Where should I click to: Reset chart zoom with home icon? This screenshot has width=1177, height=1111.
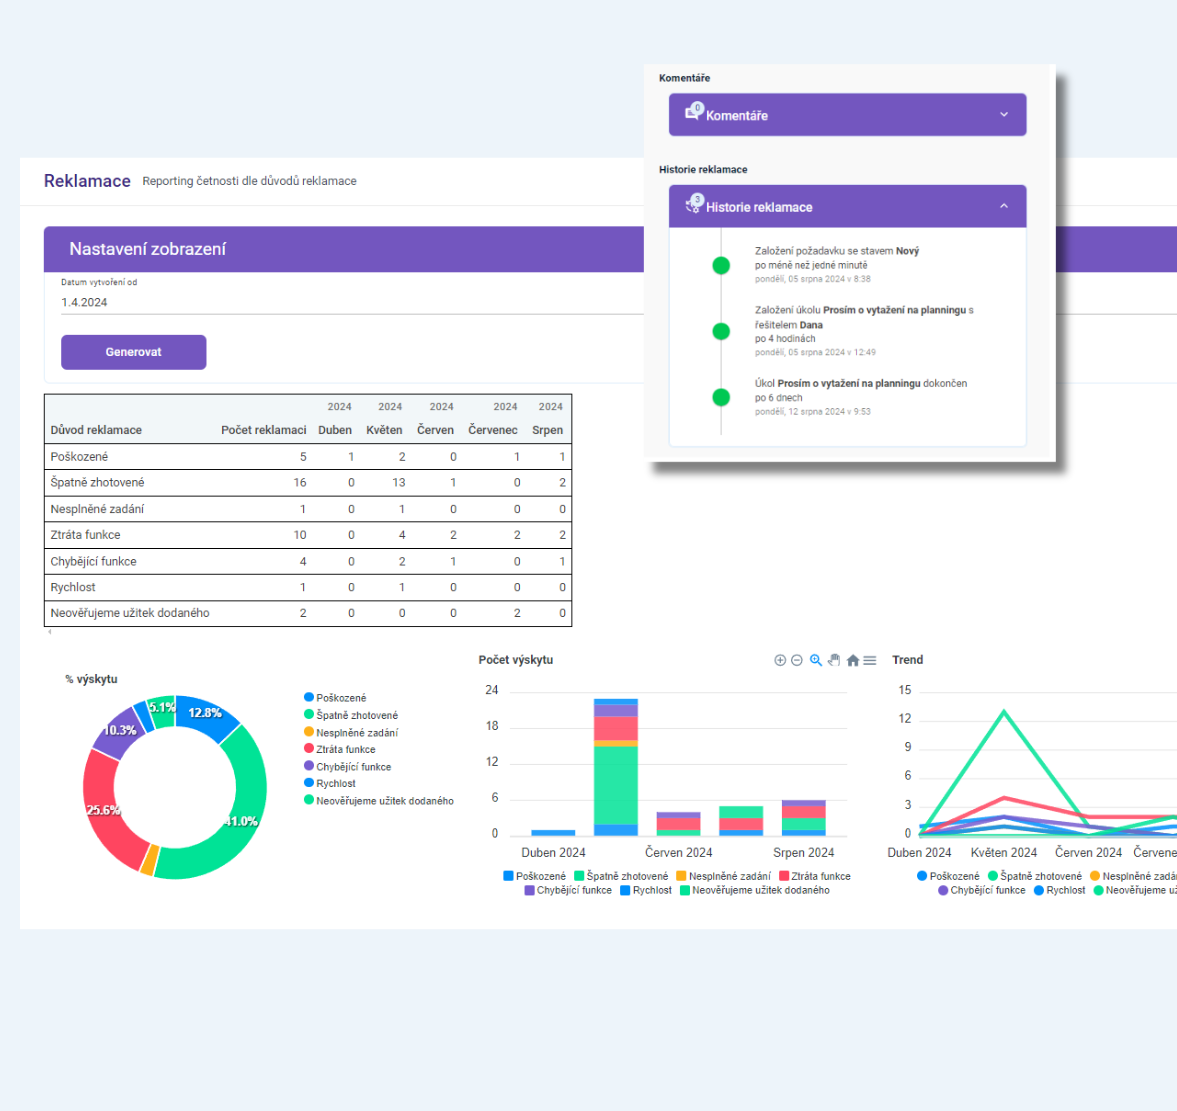853,661
